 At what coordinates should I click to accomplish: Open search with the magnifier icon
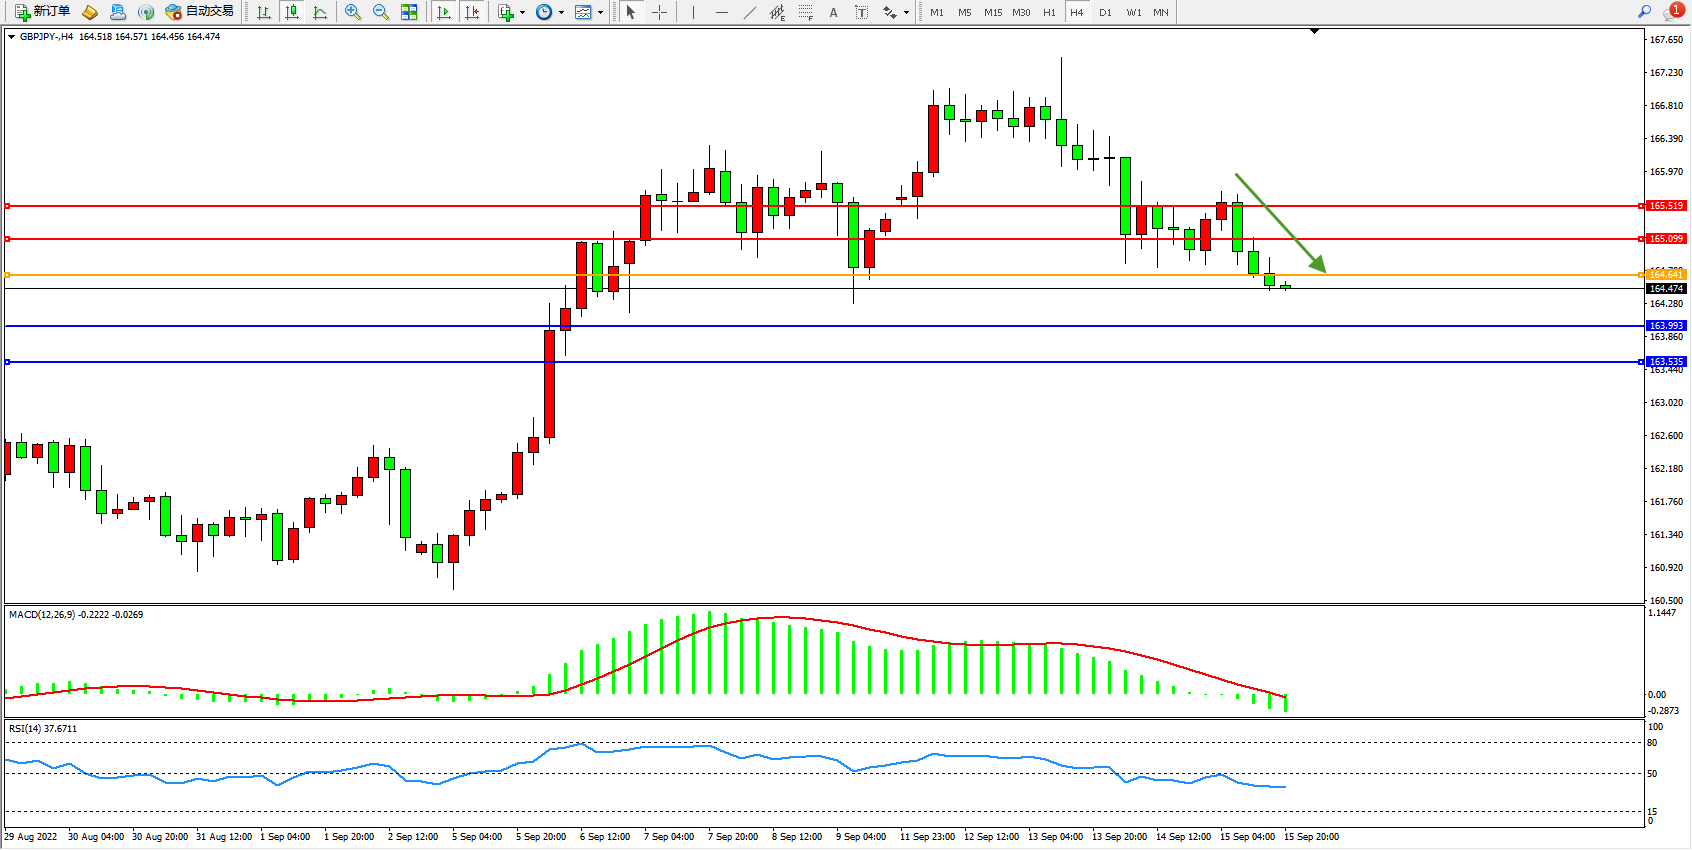pos(1644,12)
